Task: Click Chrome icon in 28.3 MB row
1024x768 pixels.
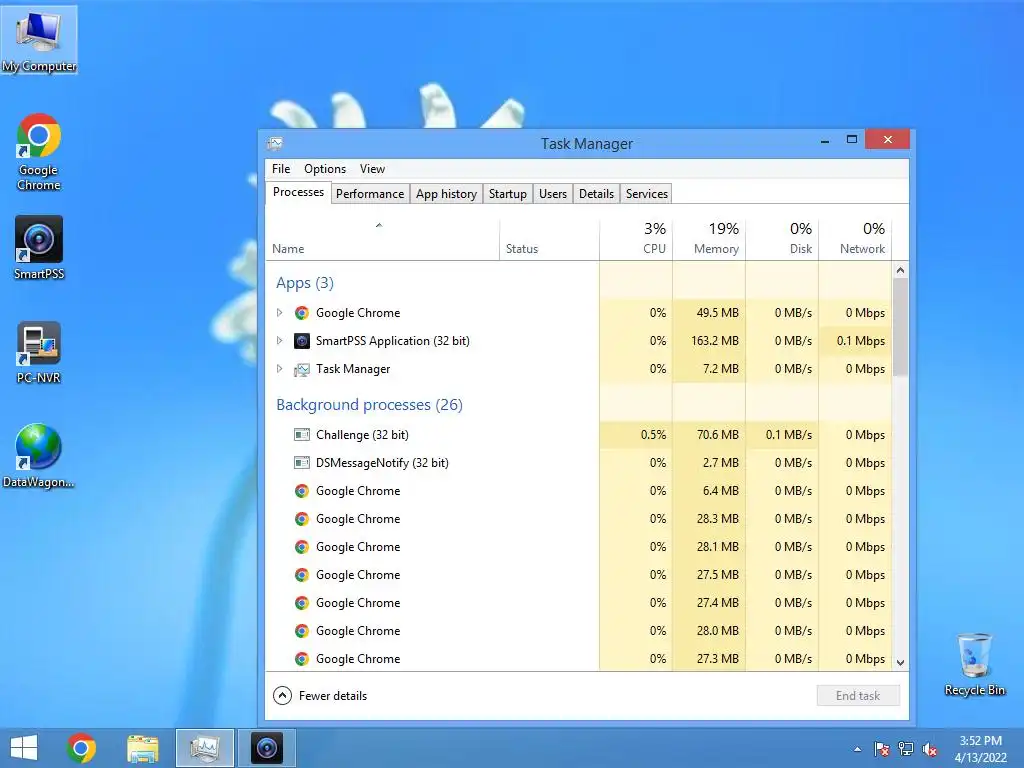Action: point(302,519)
